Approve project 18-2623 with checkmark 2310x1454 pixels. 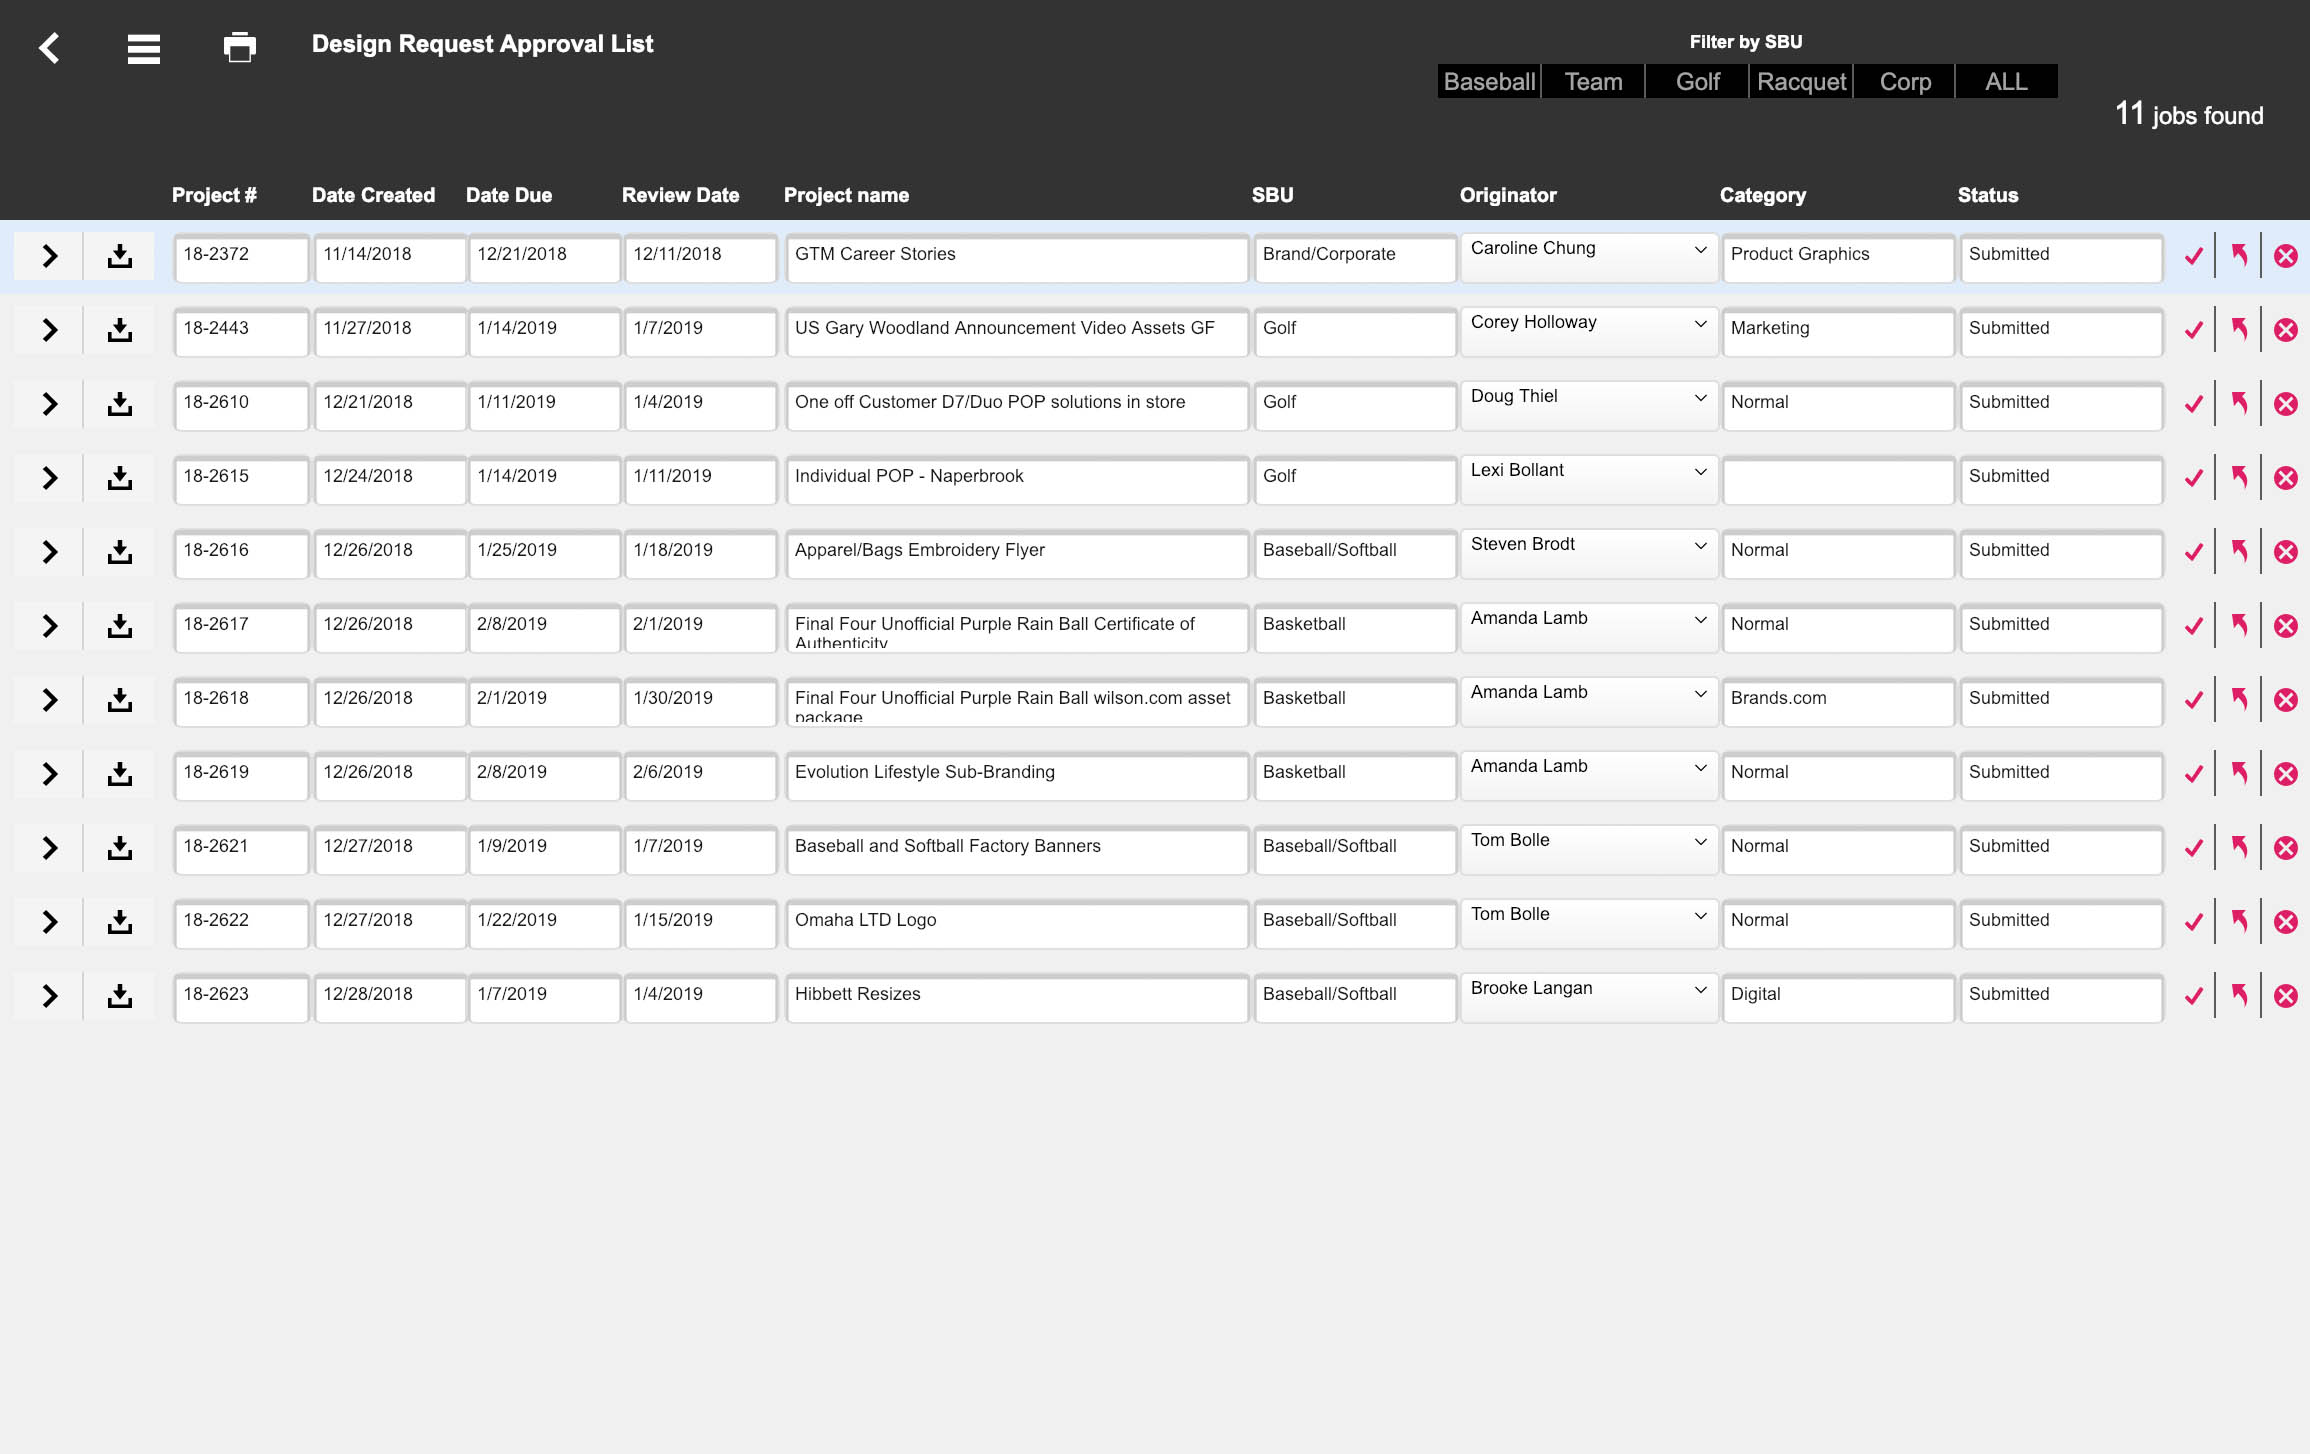(x=2194, y=996)
